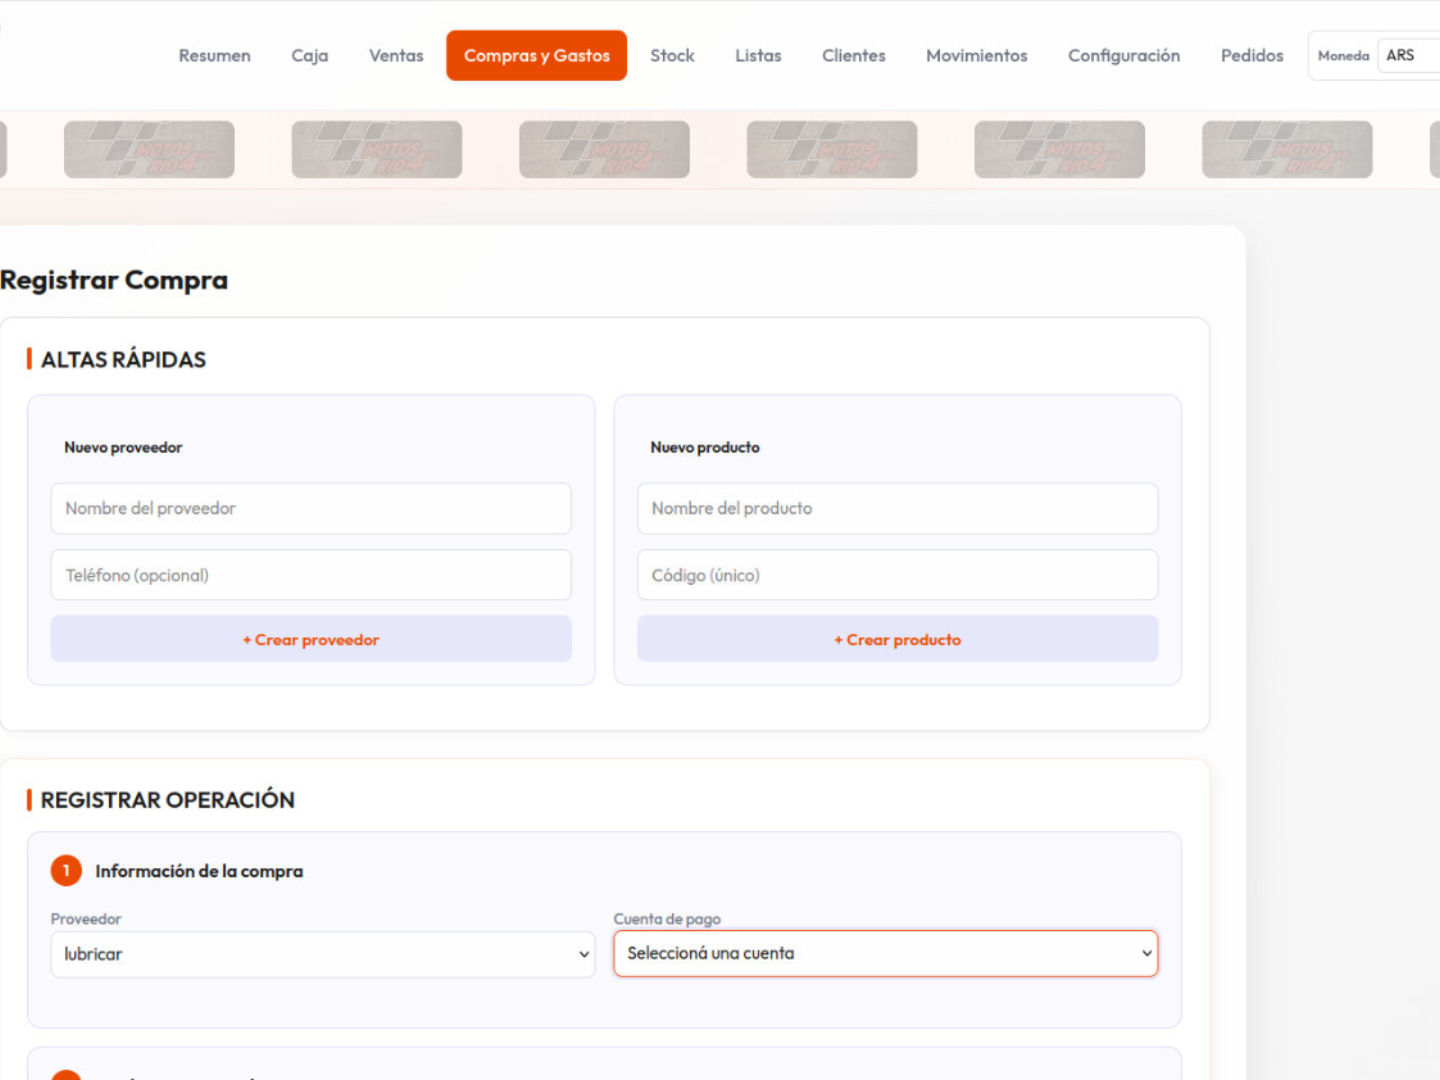The width and height of the screenshot is (1440, 1080).
Task: Go to the Movimientos tab
Action: tap(976, 56)
